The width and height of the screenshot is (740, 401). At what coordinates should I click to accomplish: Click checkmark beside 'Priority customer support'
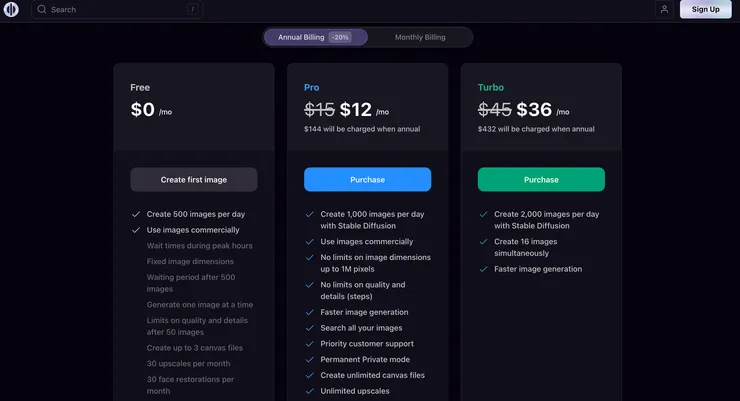[310, 344]
